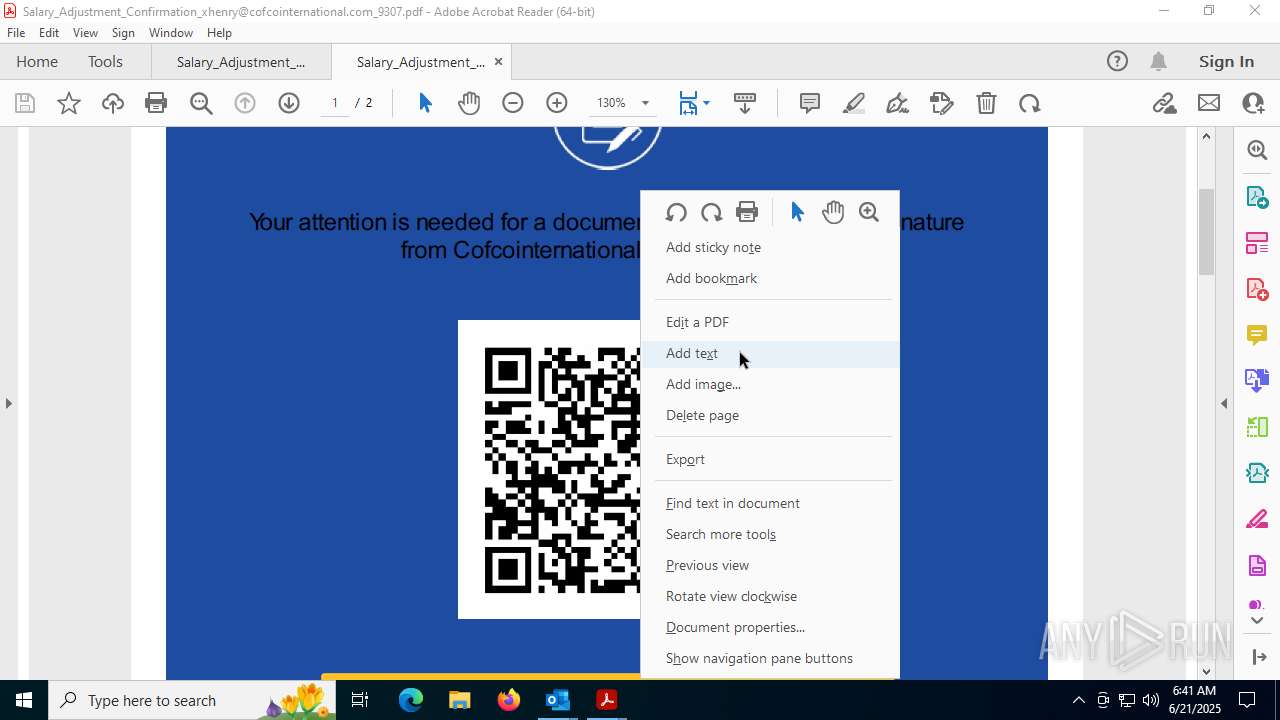
Task: Activate the Hand pan tool in the main toolbar
Action: coord(469,103)
